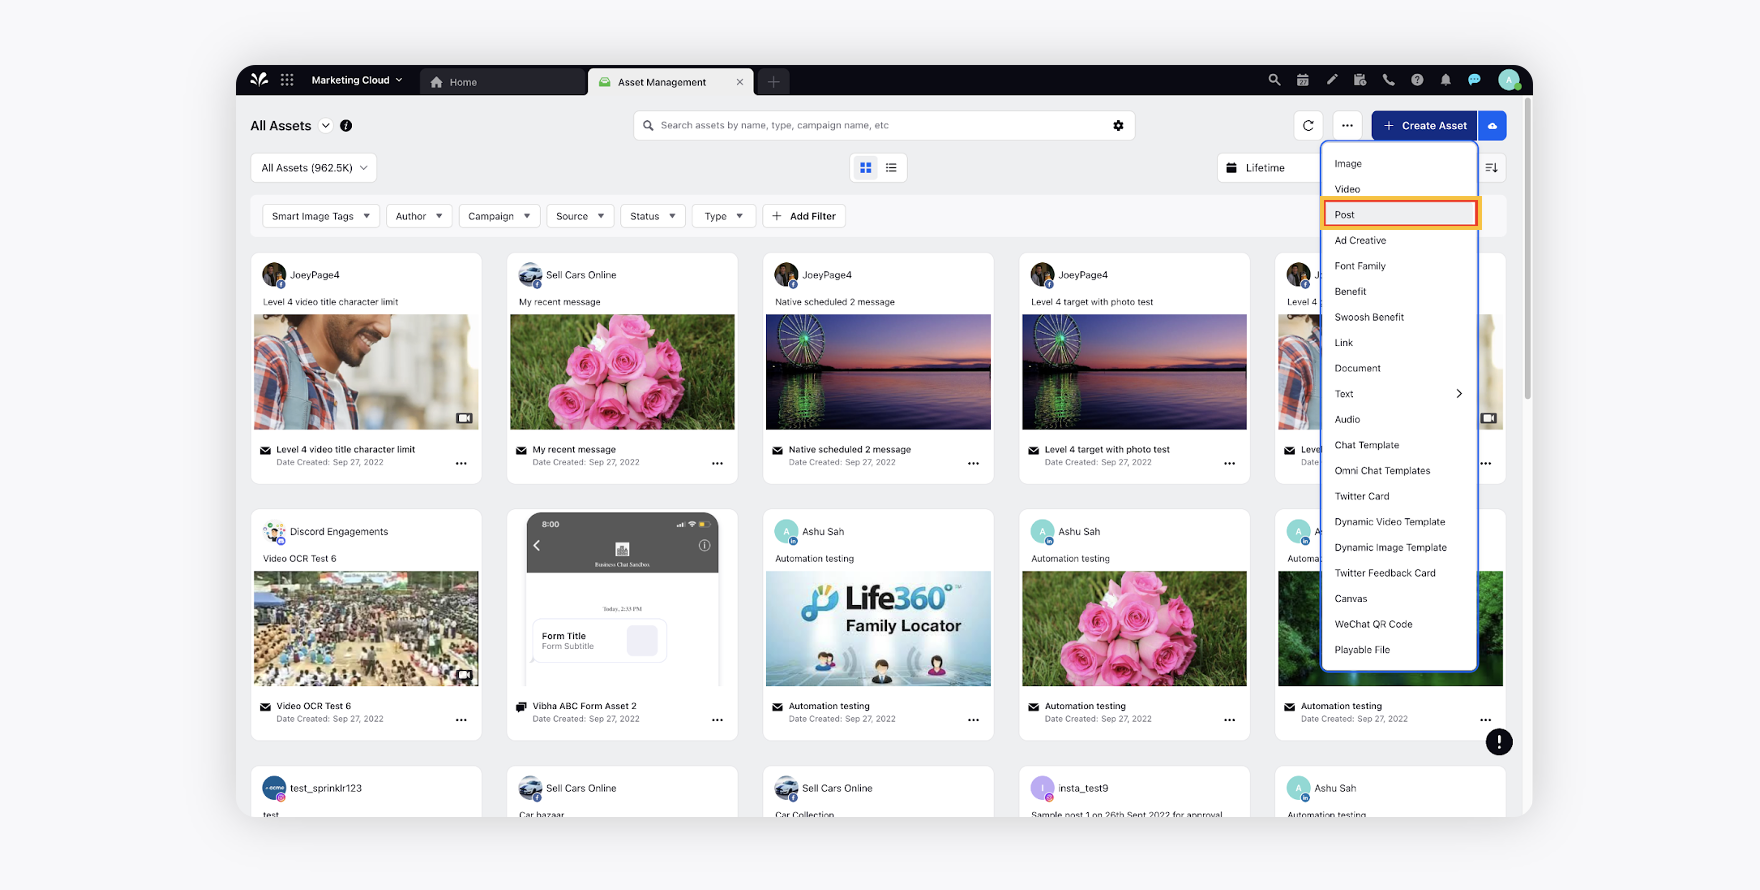Click the Create Asset button
1760x890 pixels.
1424,126
